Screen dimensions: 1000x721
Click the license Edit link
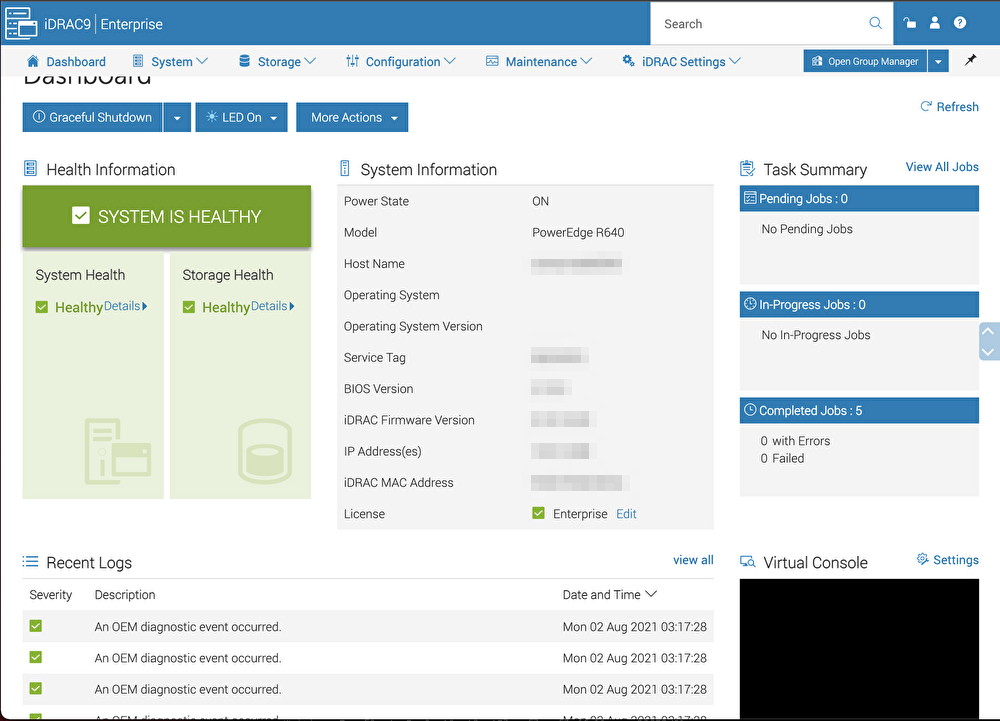626,514
